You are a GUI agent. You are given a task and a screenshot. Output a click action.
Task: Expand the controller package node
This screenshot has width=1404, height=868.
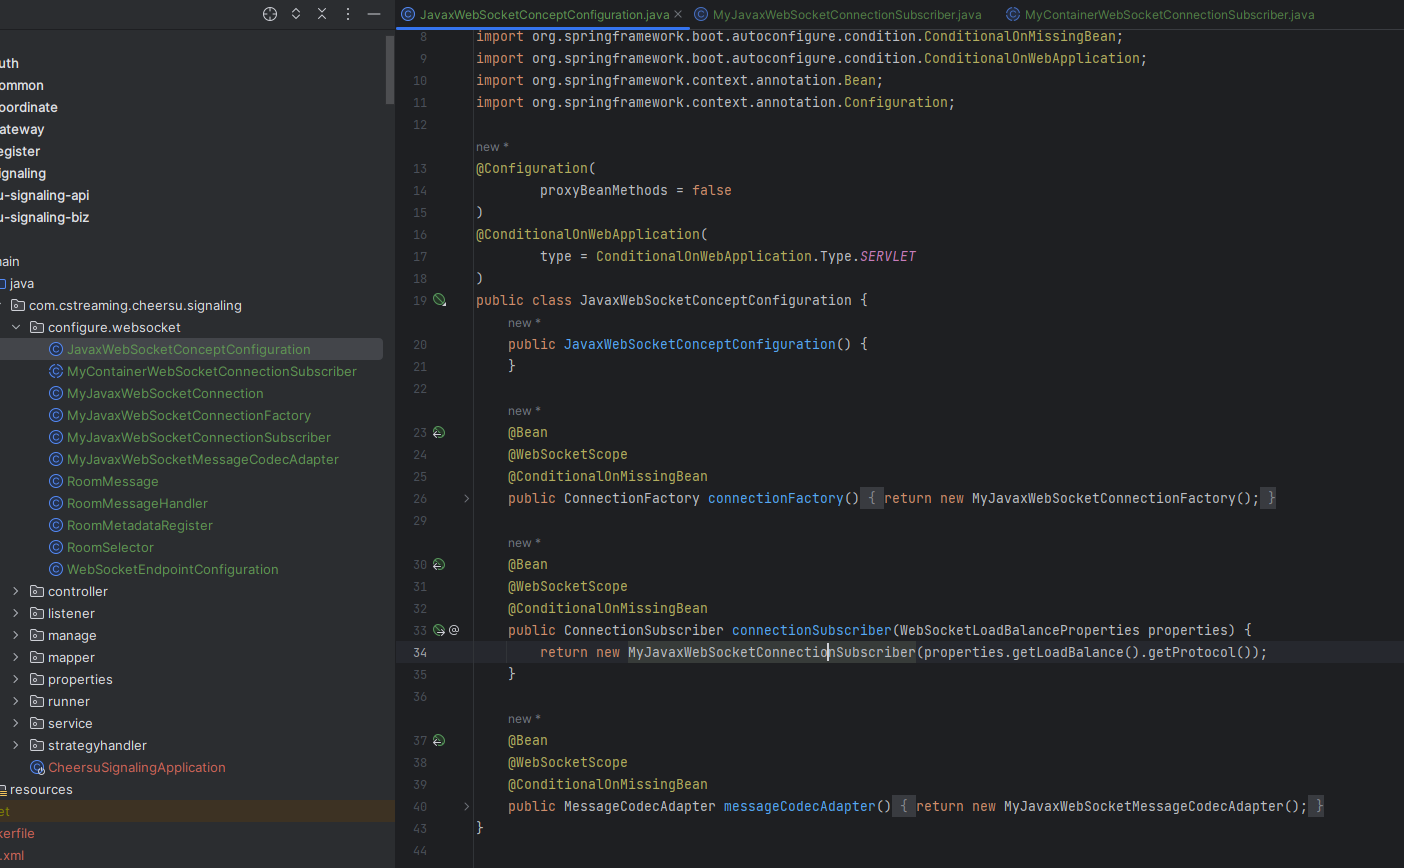(x=17, y=591)
